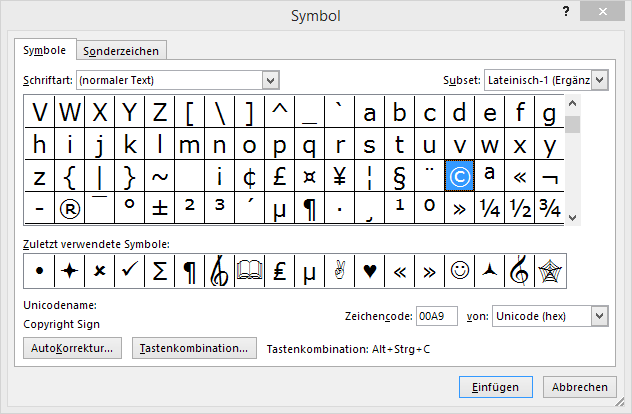Switch to the Sonderzeichen tab
This screenshot has width=632, height=414.
120,51
